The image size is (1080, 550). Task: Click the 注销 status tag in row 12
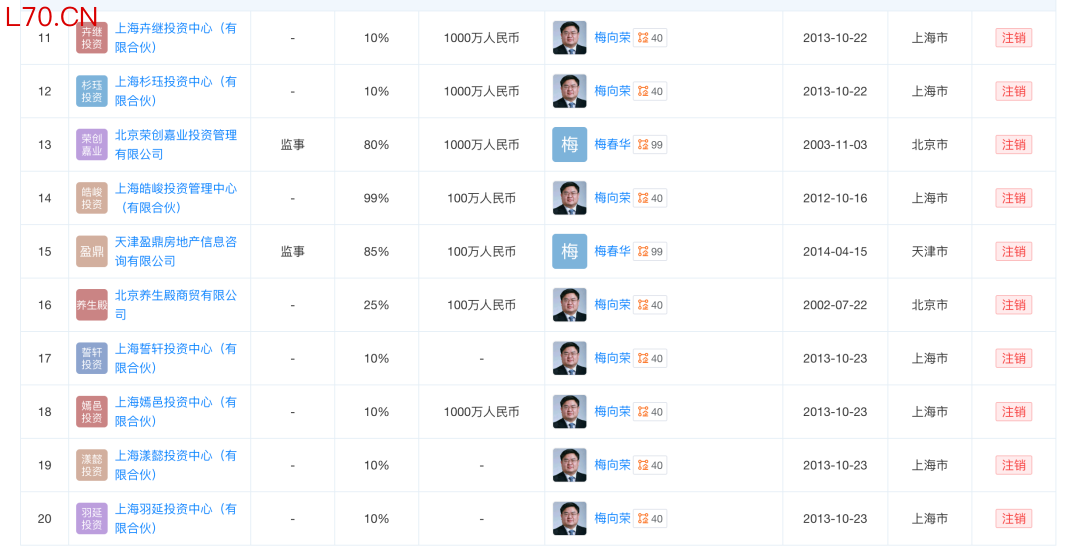[1013, 91]
